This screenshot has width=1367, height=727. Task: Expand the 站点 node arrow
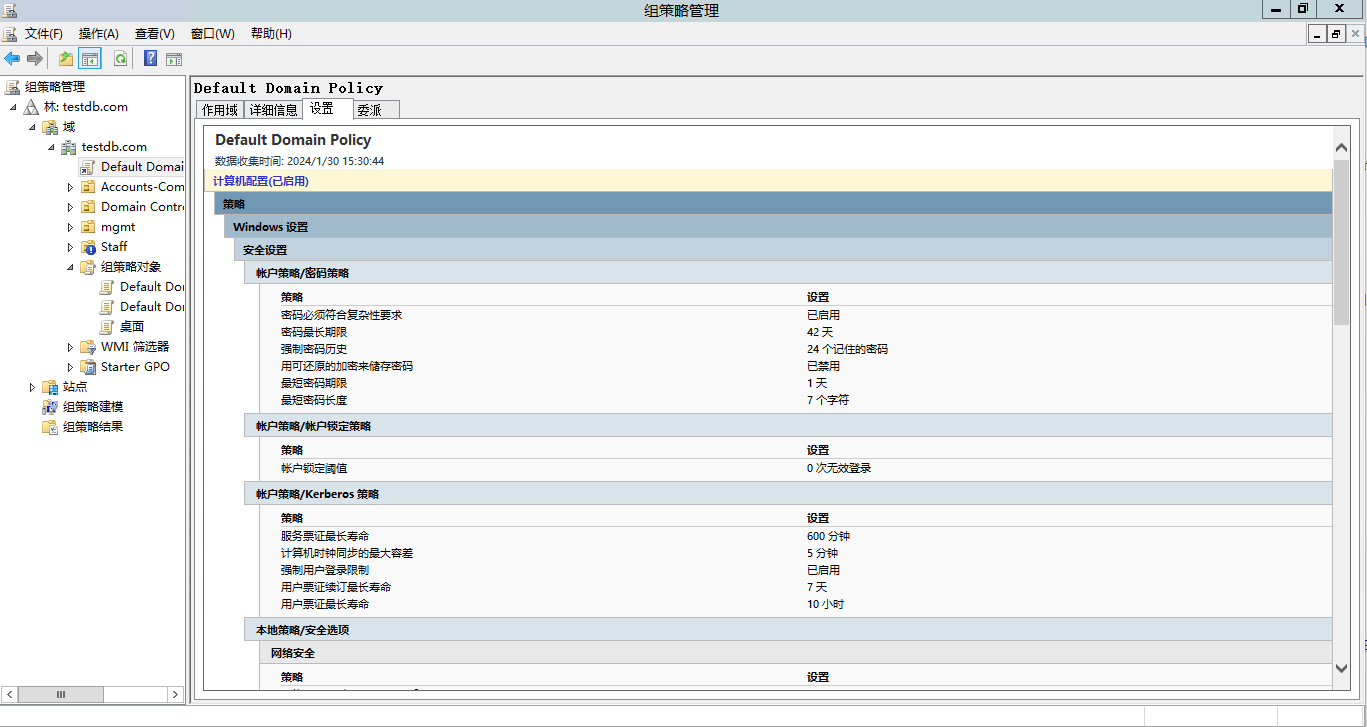tap(32, 387)
